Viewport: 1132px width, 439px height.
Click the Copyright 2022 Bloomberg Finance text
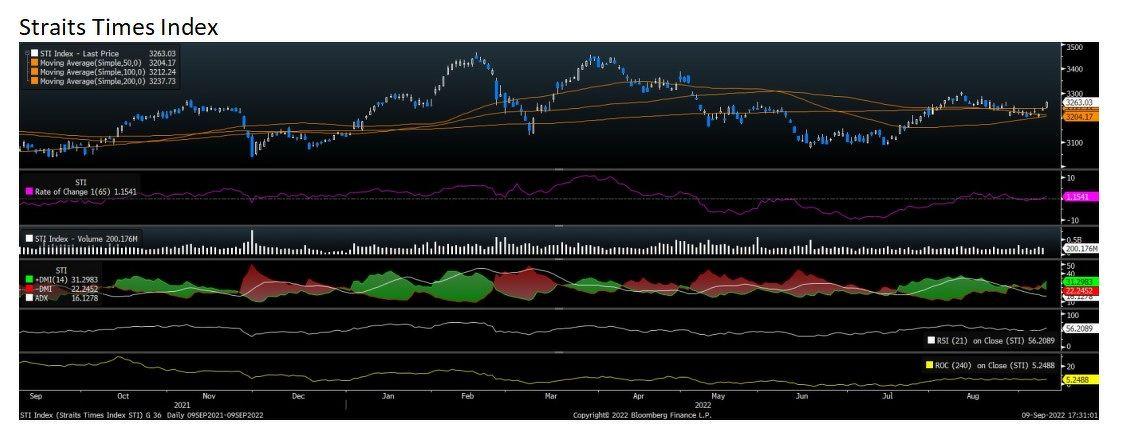tap(641, 414)
